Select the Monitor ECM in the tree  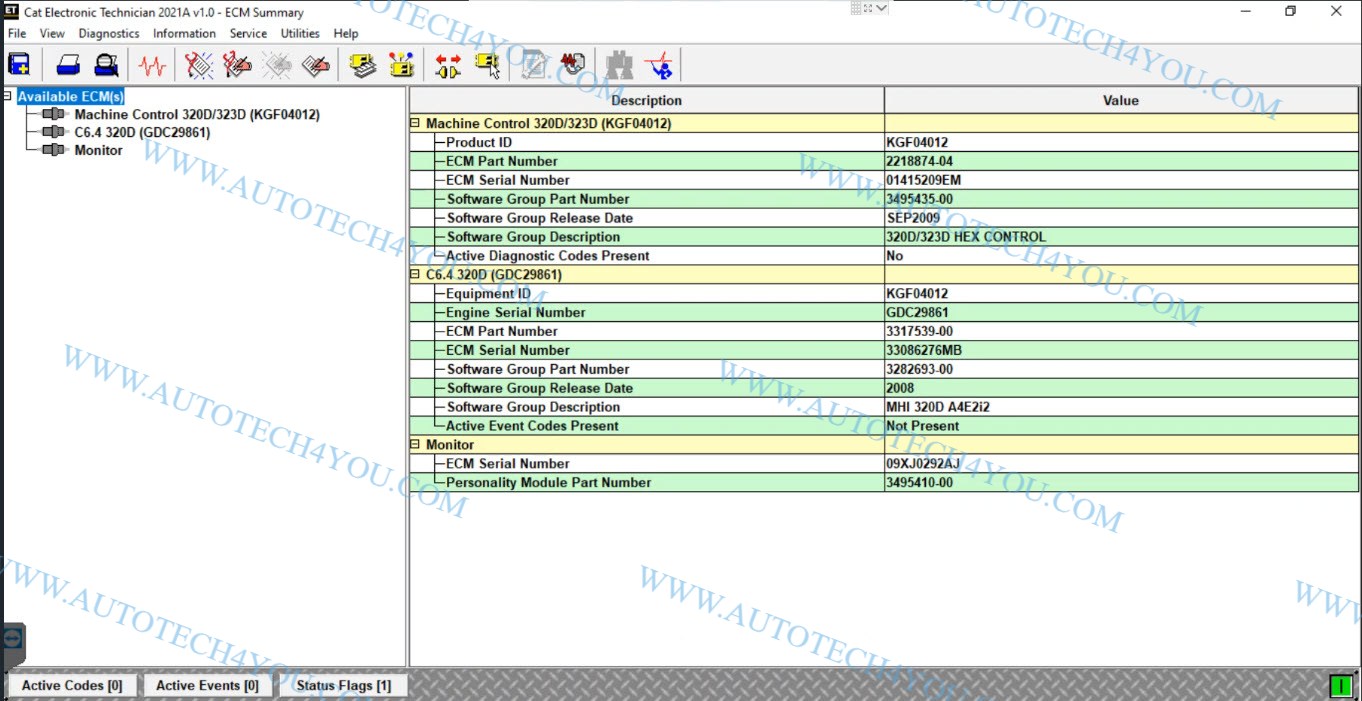pyautogui.click(x=98, y=150)
